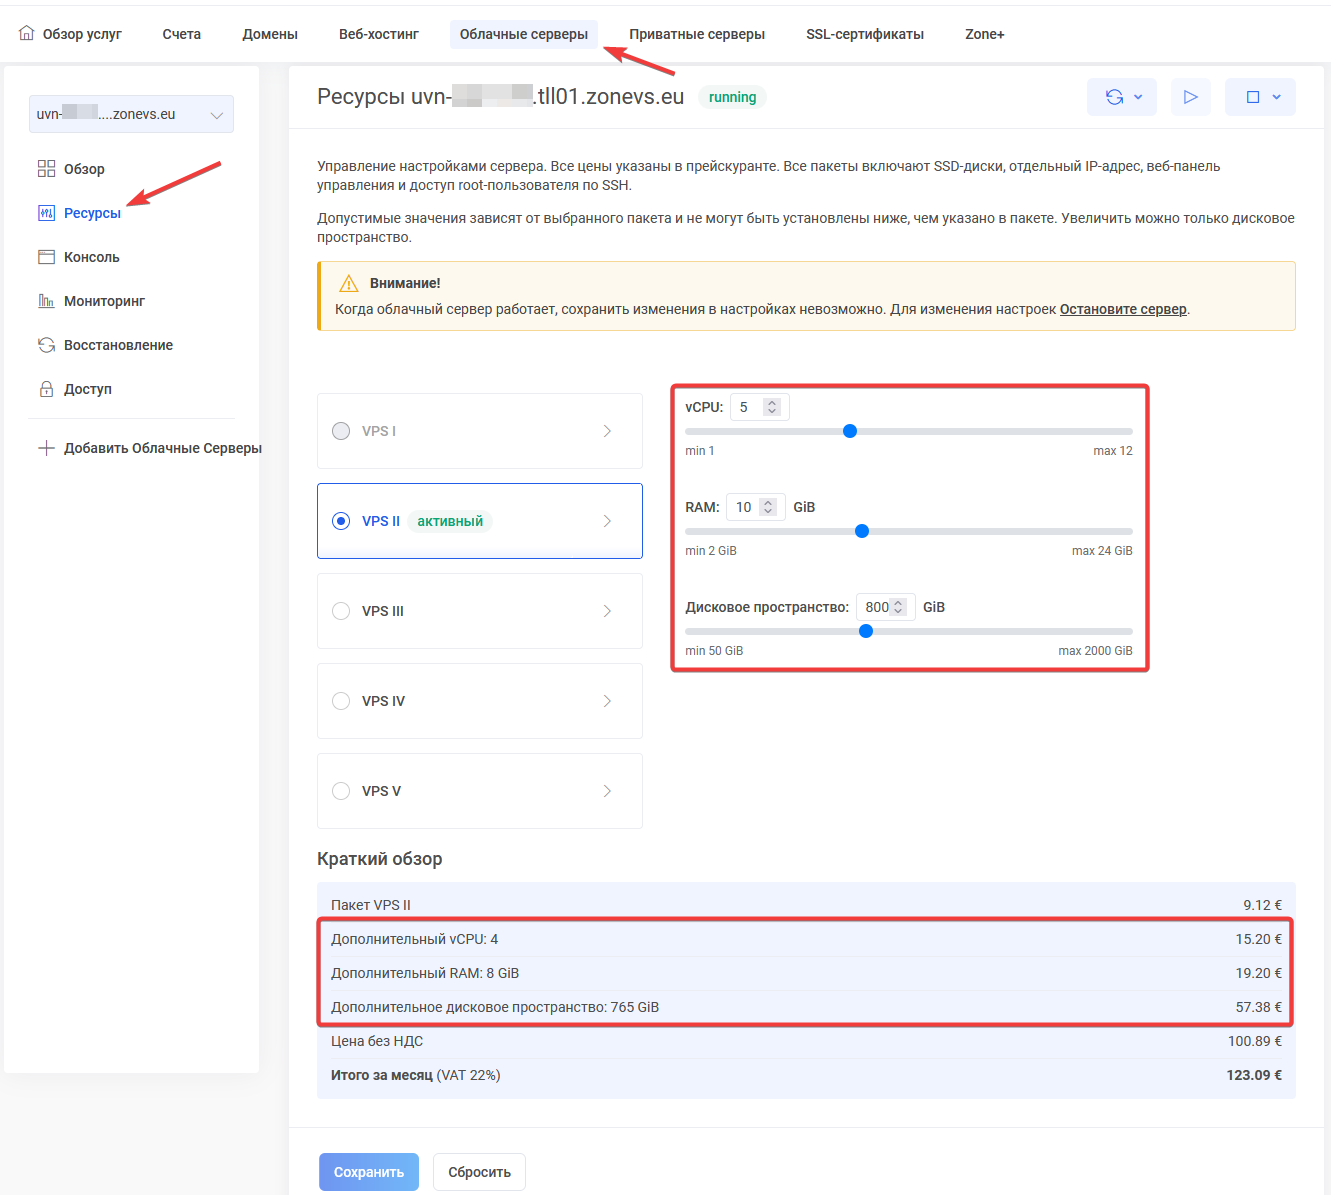This screenshot has width=1331, height=1195.
Task: Expand the stop server dropdown arrow
Action: coord(1276,97)
